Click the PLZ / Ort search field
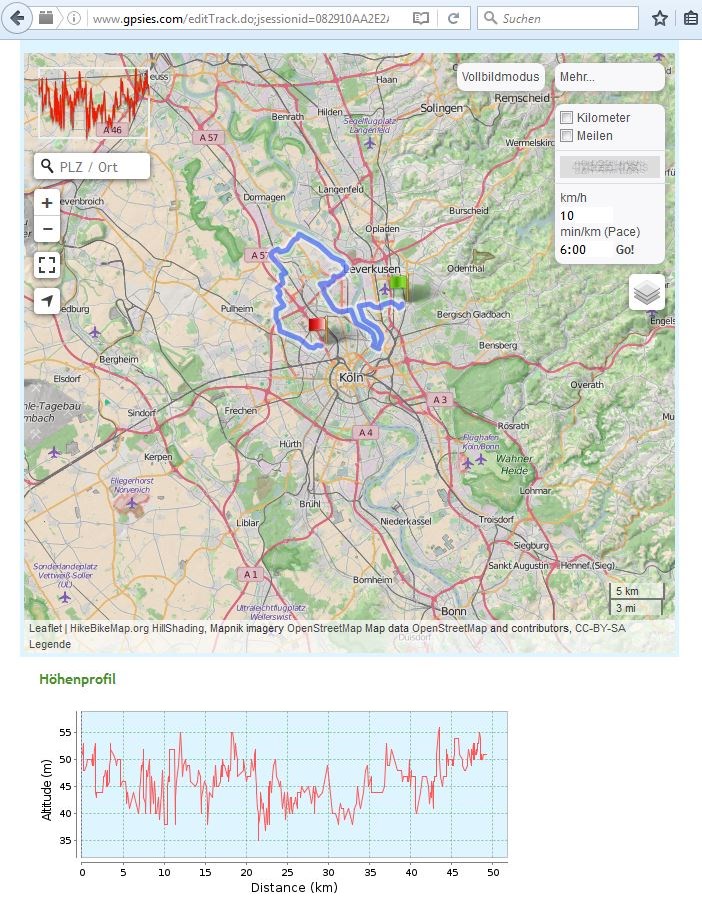 tap(102, 167)
